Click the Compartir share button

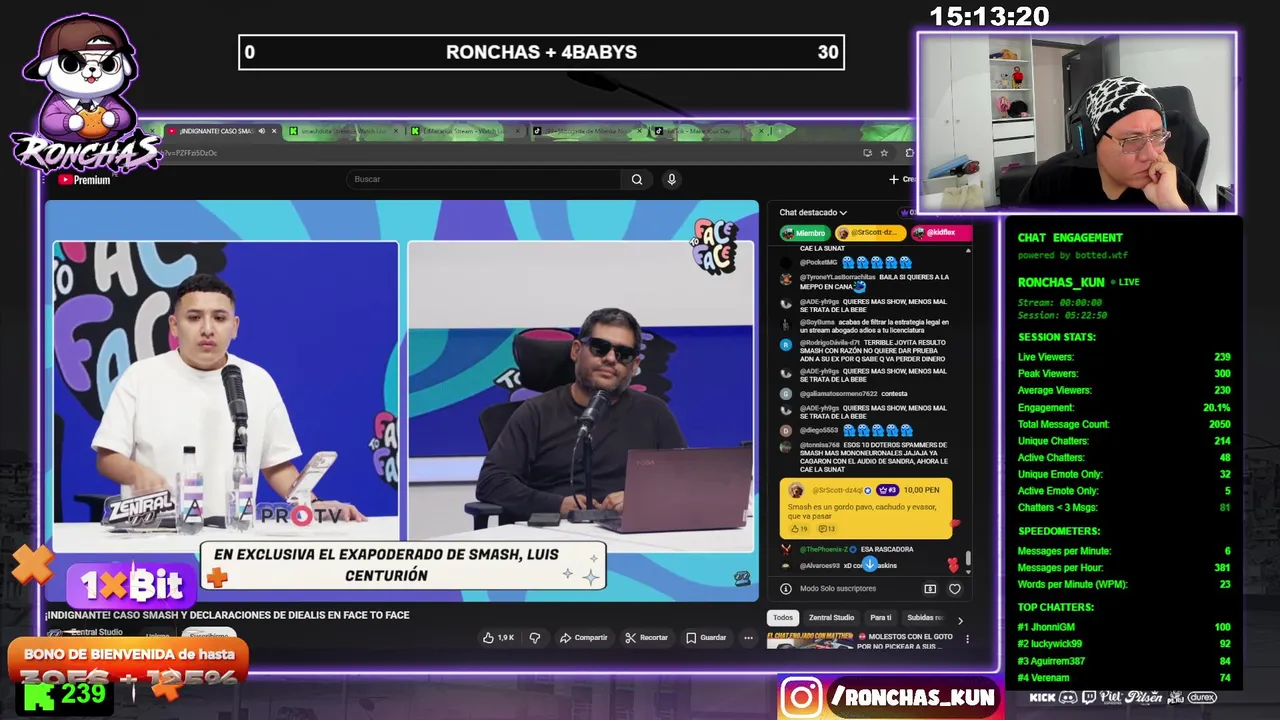click(x=583, y=638)
